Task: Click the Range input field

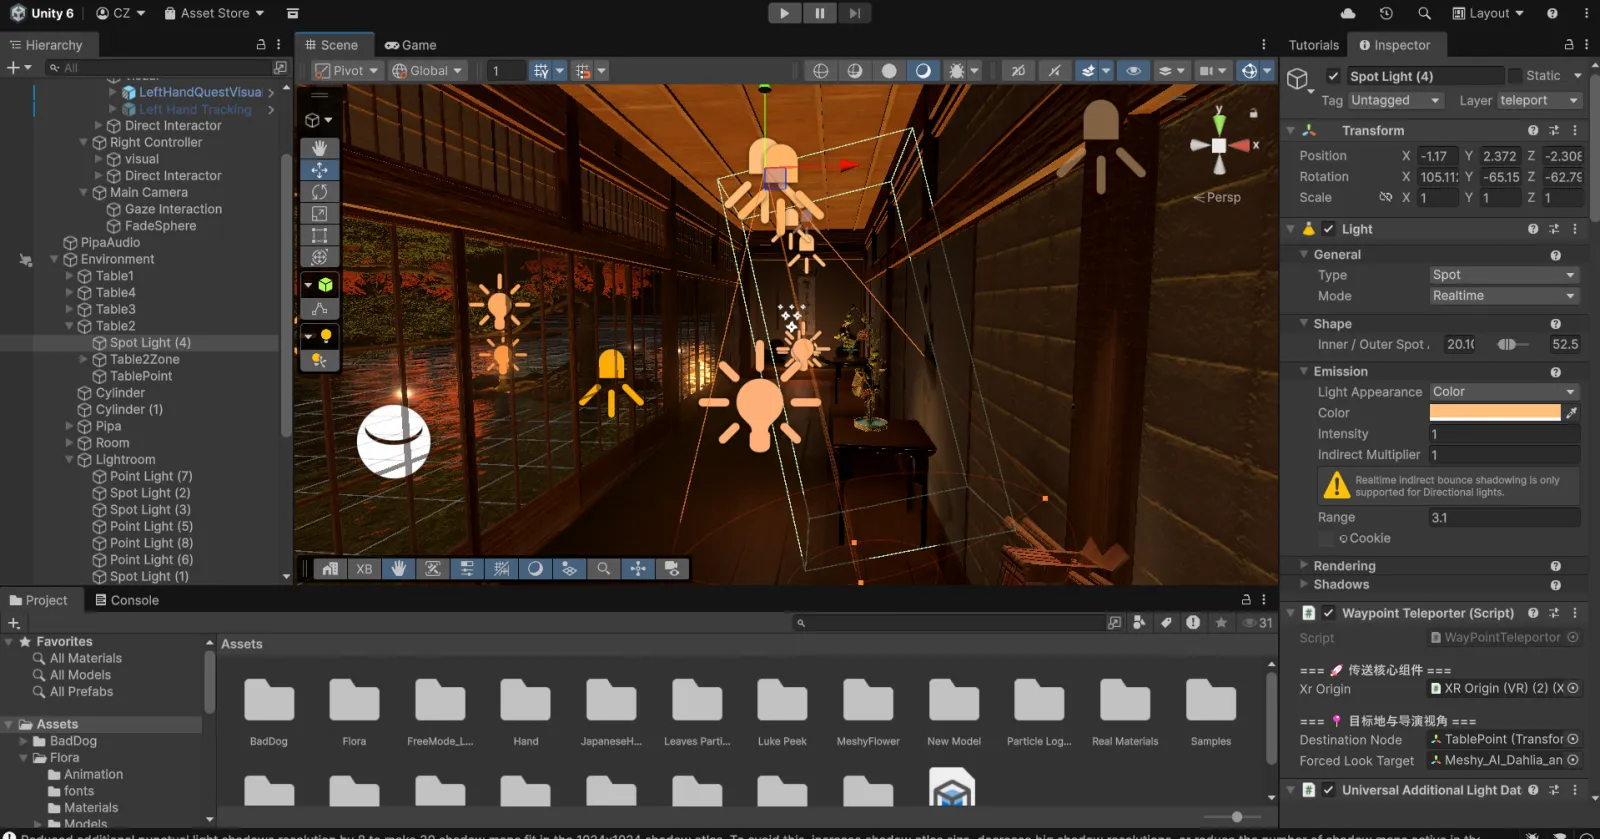Action: pyautogui.click(x=1504, y=518)
